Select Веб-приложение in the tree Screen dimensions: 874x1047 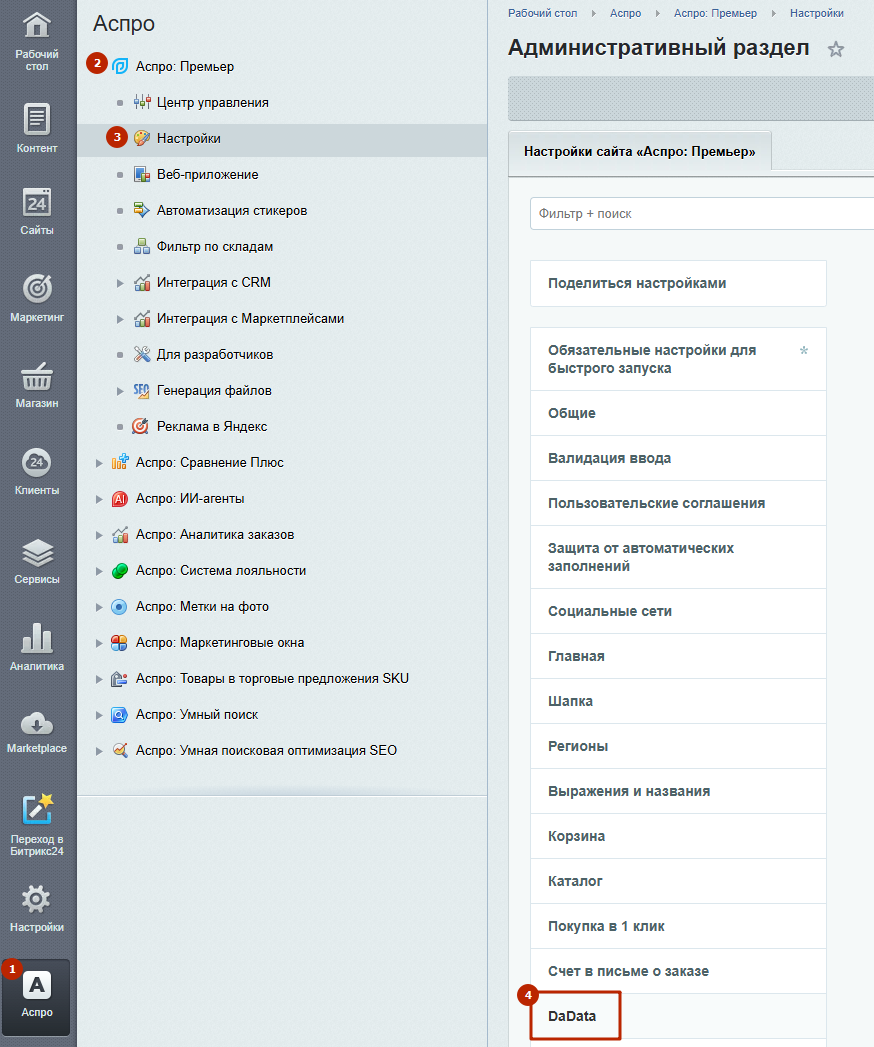(208, 174)
